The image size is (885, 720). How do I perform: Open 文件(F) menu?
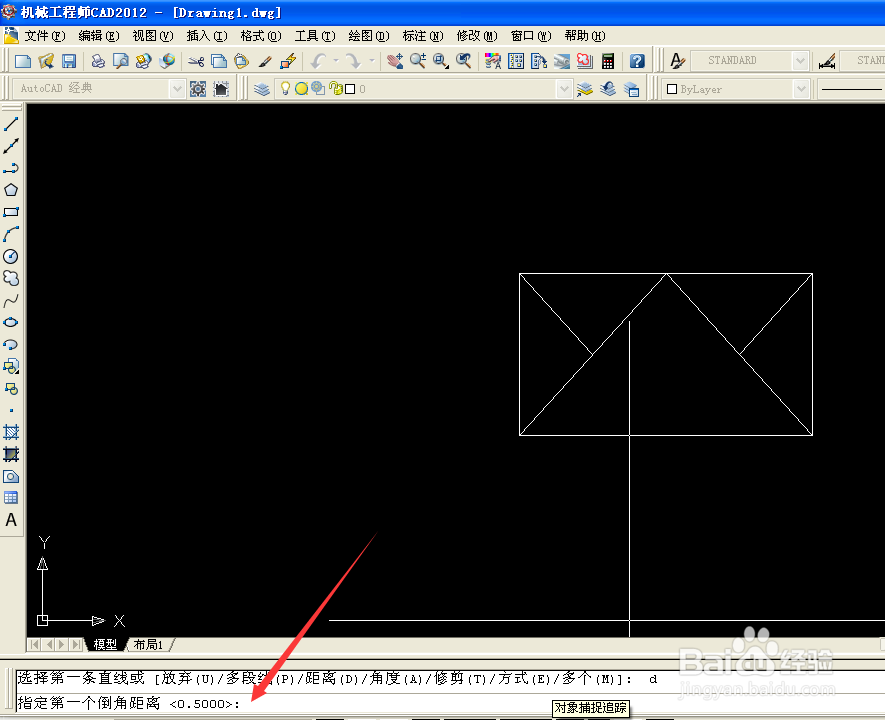point(45,36)
